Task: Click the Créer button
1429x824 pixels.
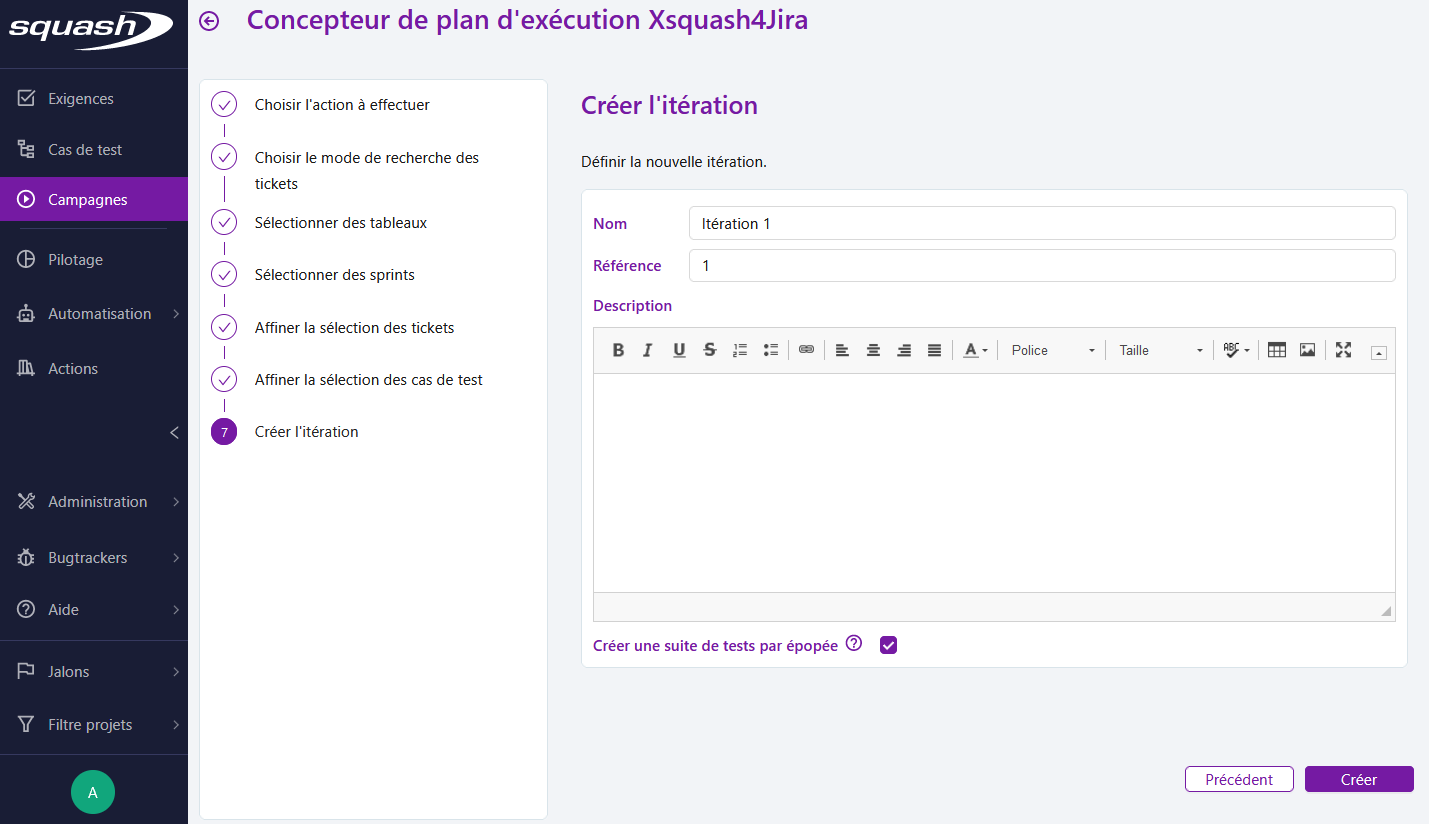Action: point(1359,779)
